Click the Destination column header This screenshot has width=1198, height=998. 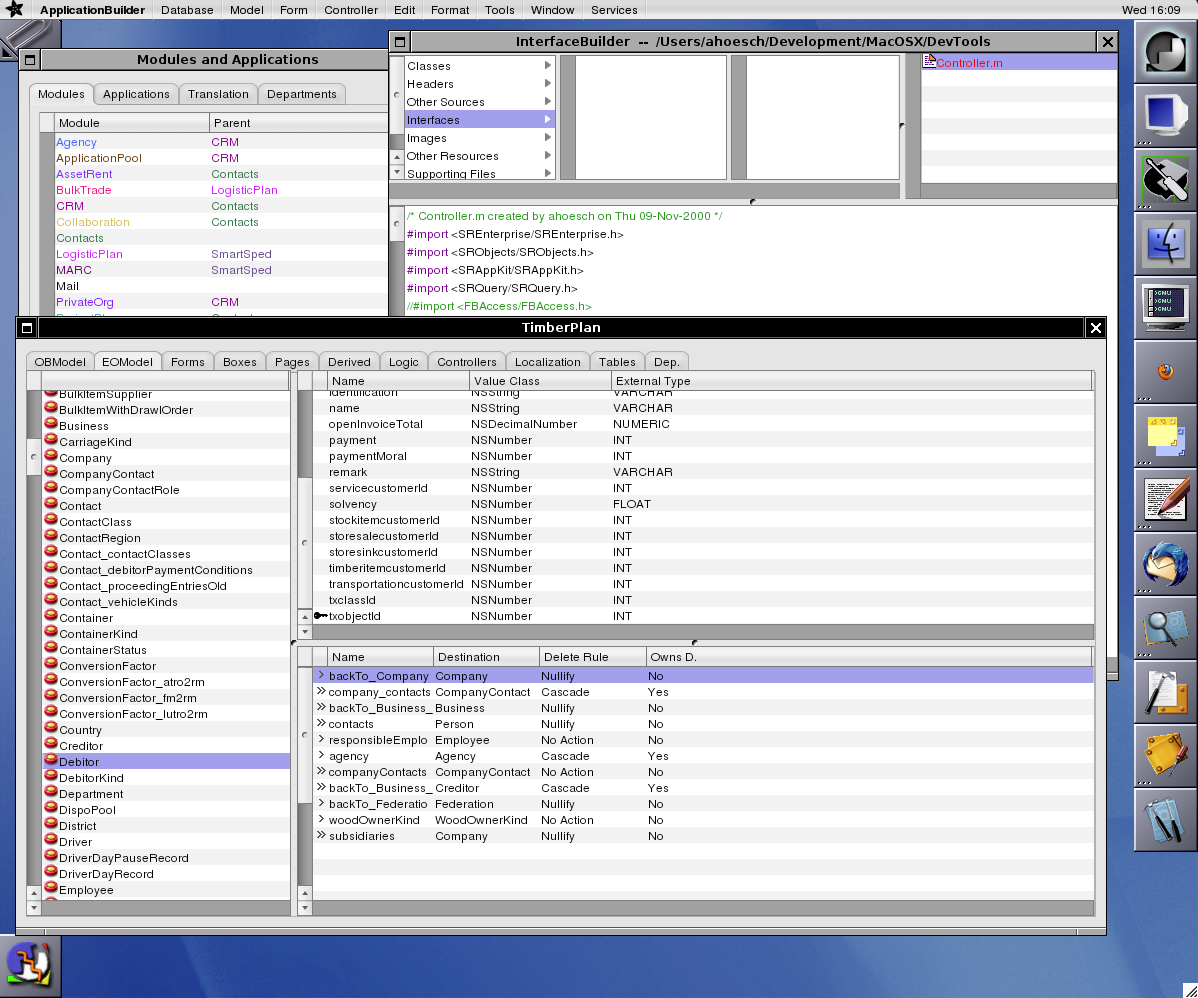(486, 656)
